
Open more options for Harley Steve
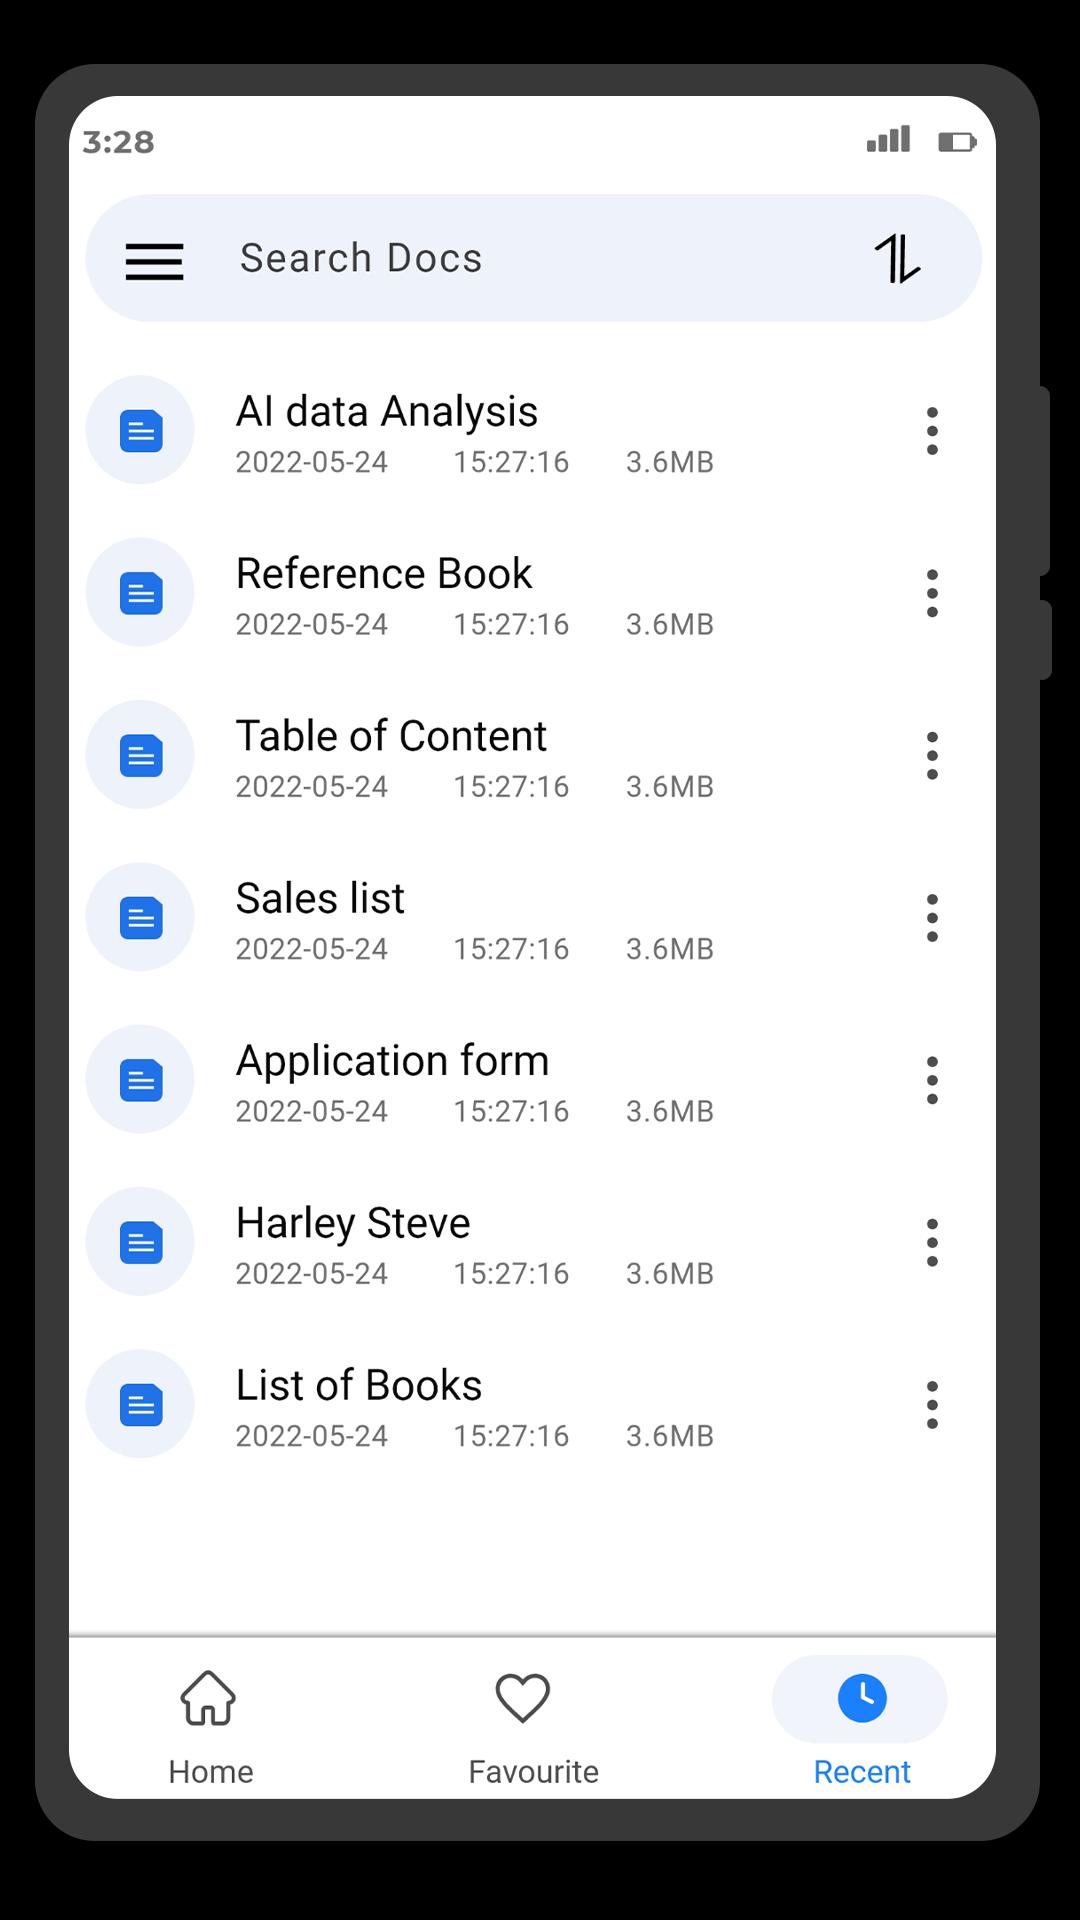point(932,1242)
